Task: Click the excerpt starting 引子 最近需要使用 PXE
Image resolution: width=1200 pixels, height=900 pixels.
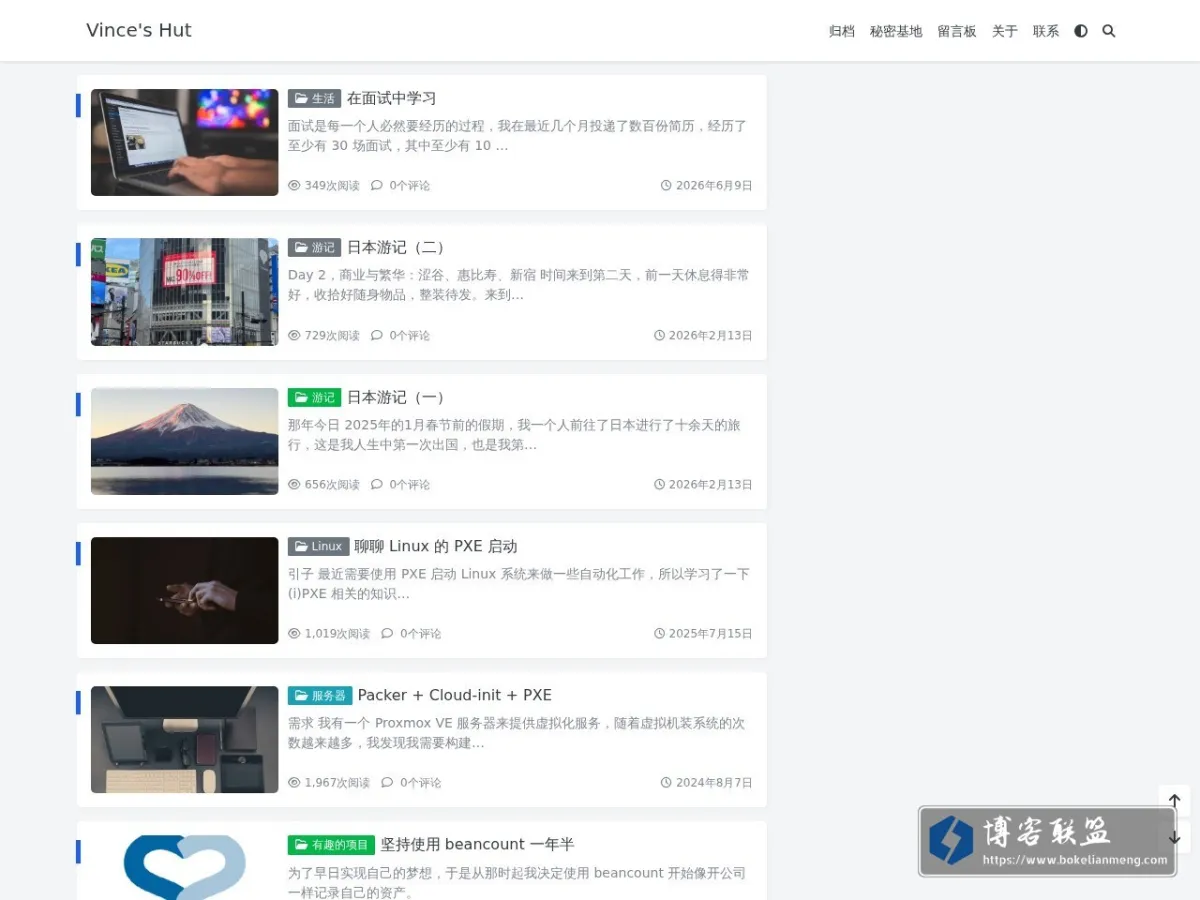Action: pos(519,583)
